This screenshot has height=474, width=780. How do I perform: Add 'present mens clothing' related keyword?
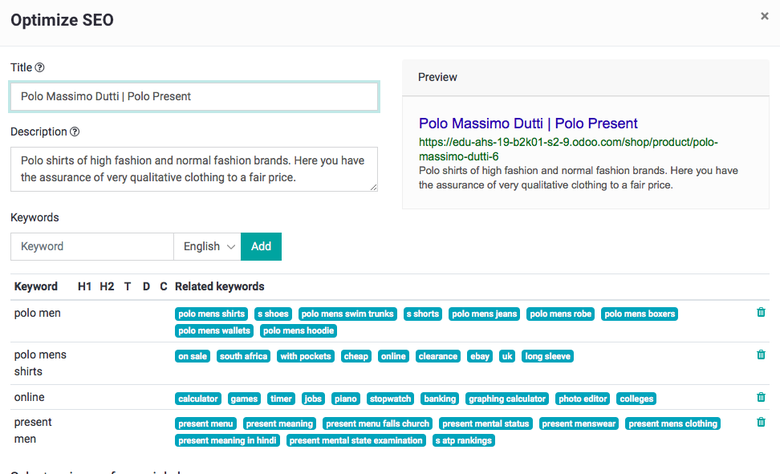click(673, 424)
